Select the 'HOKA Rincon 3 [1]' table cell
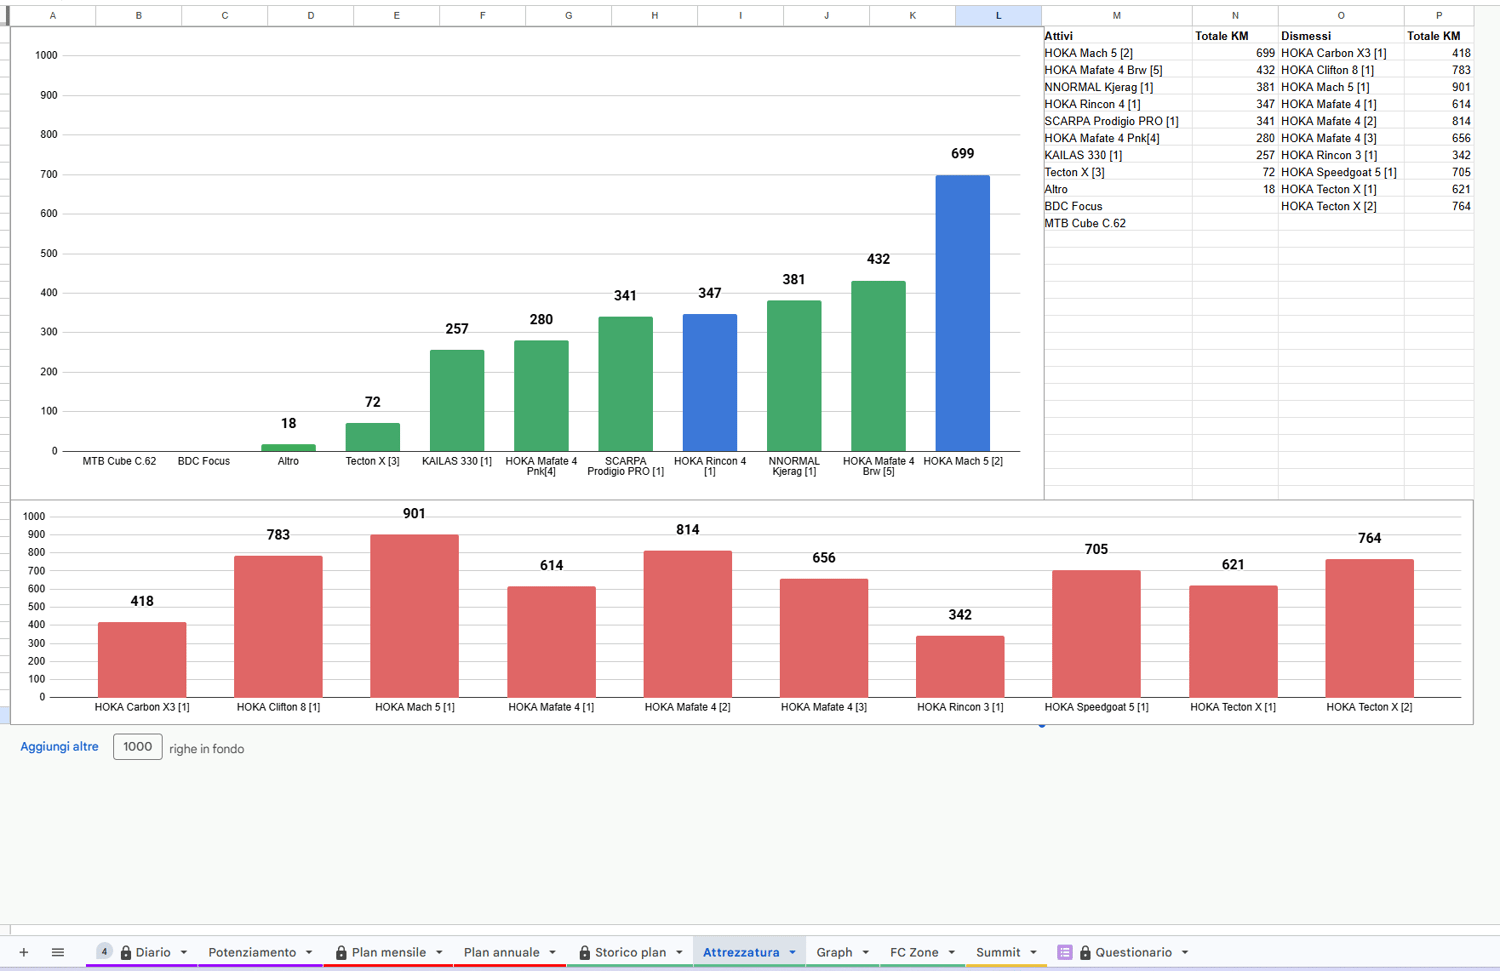This screenshot has height=971, width=1500. [1341, 155]
